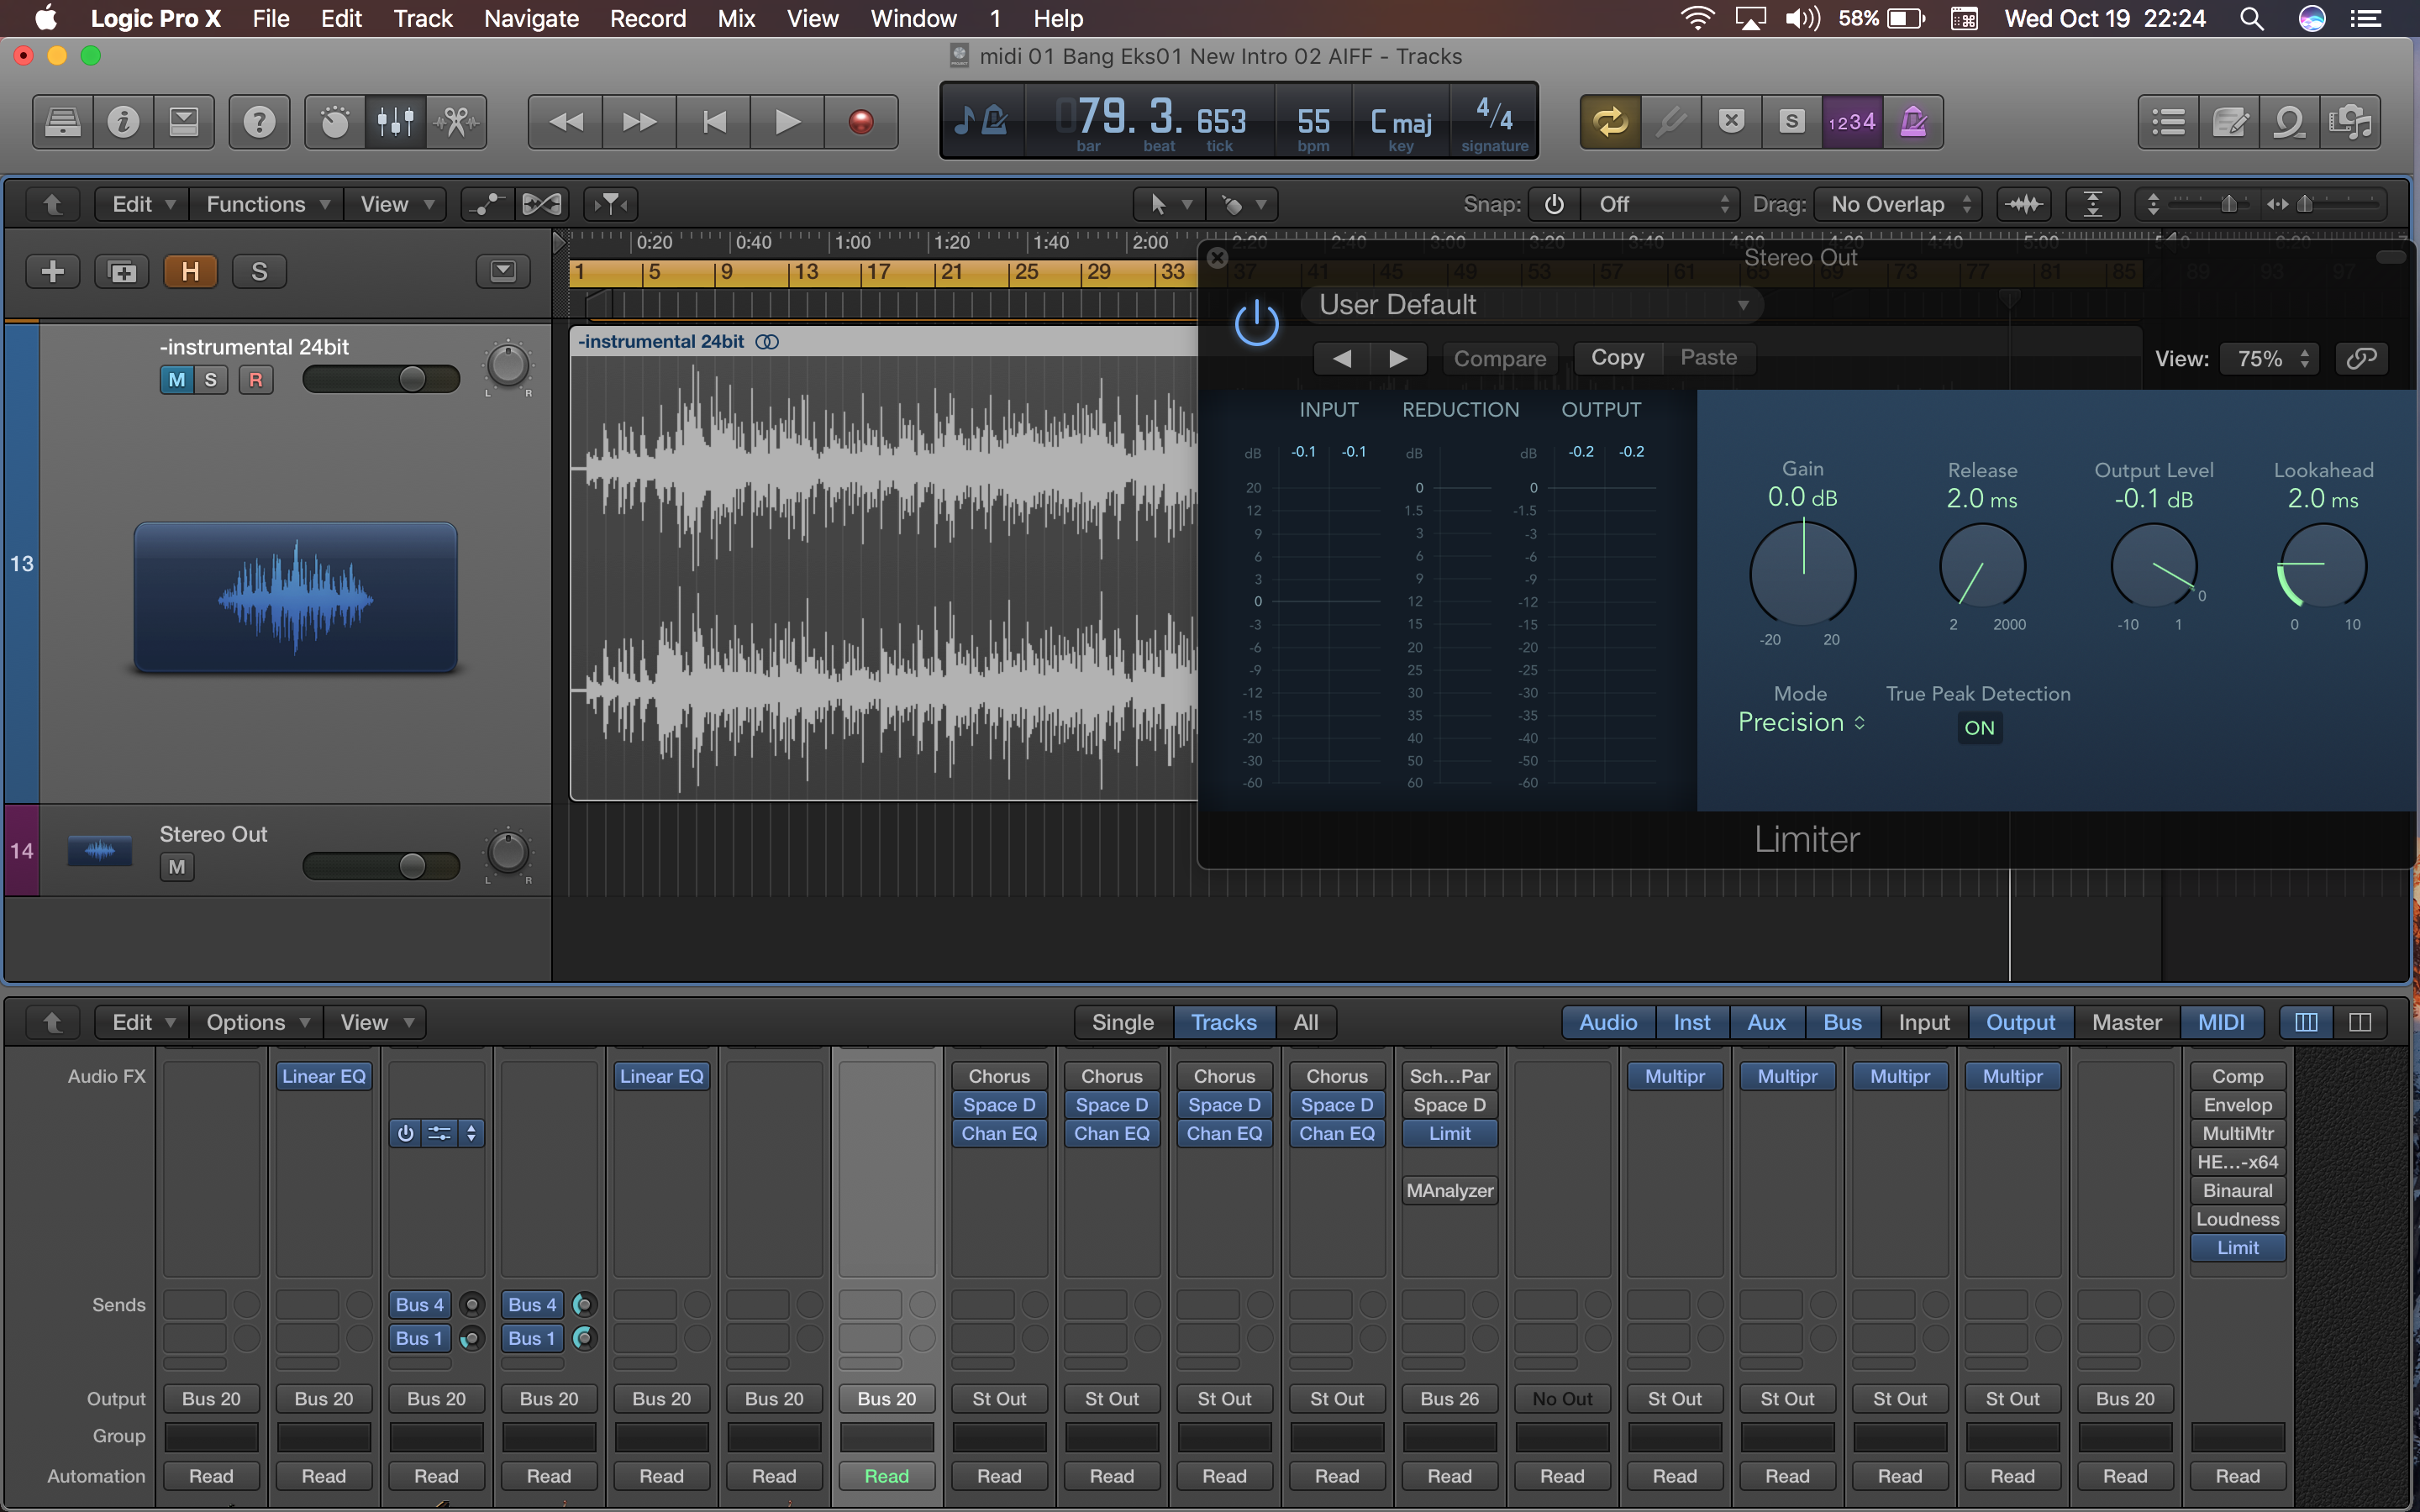This screenshot has height=1512, width=2420.
Task: Click the Limiter Gain knob
Action: coord(1802,574)
